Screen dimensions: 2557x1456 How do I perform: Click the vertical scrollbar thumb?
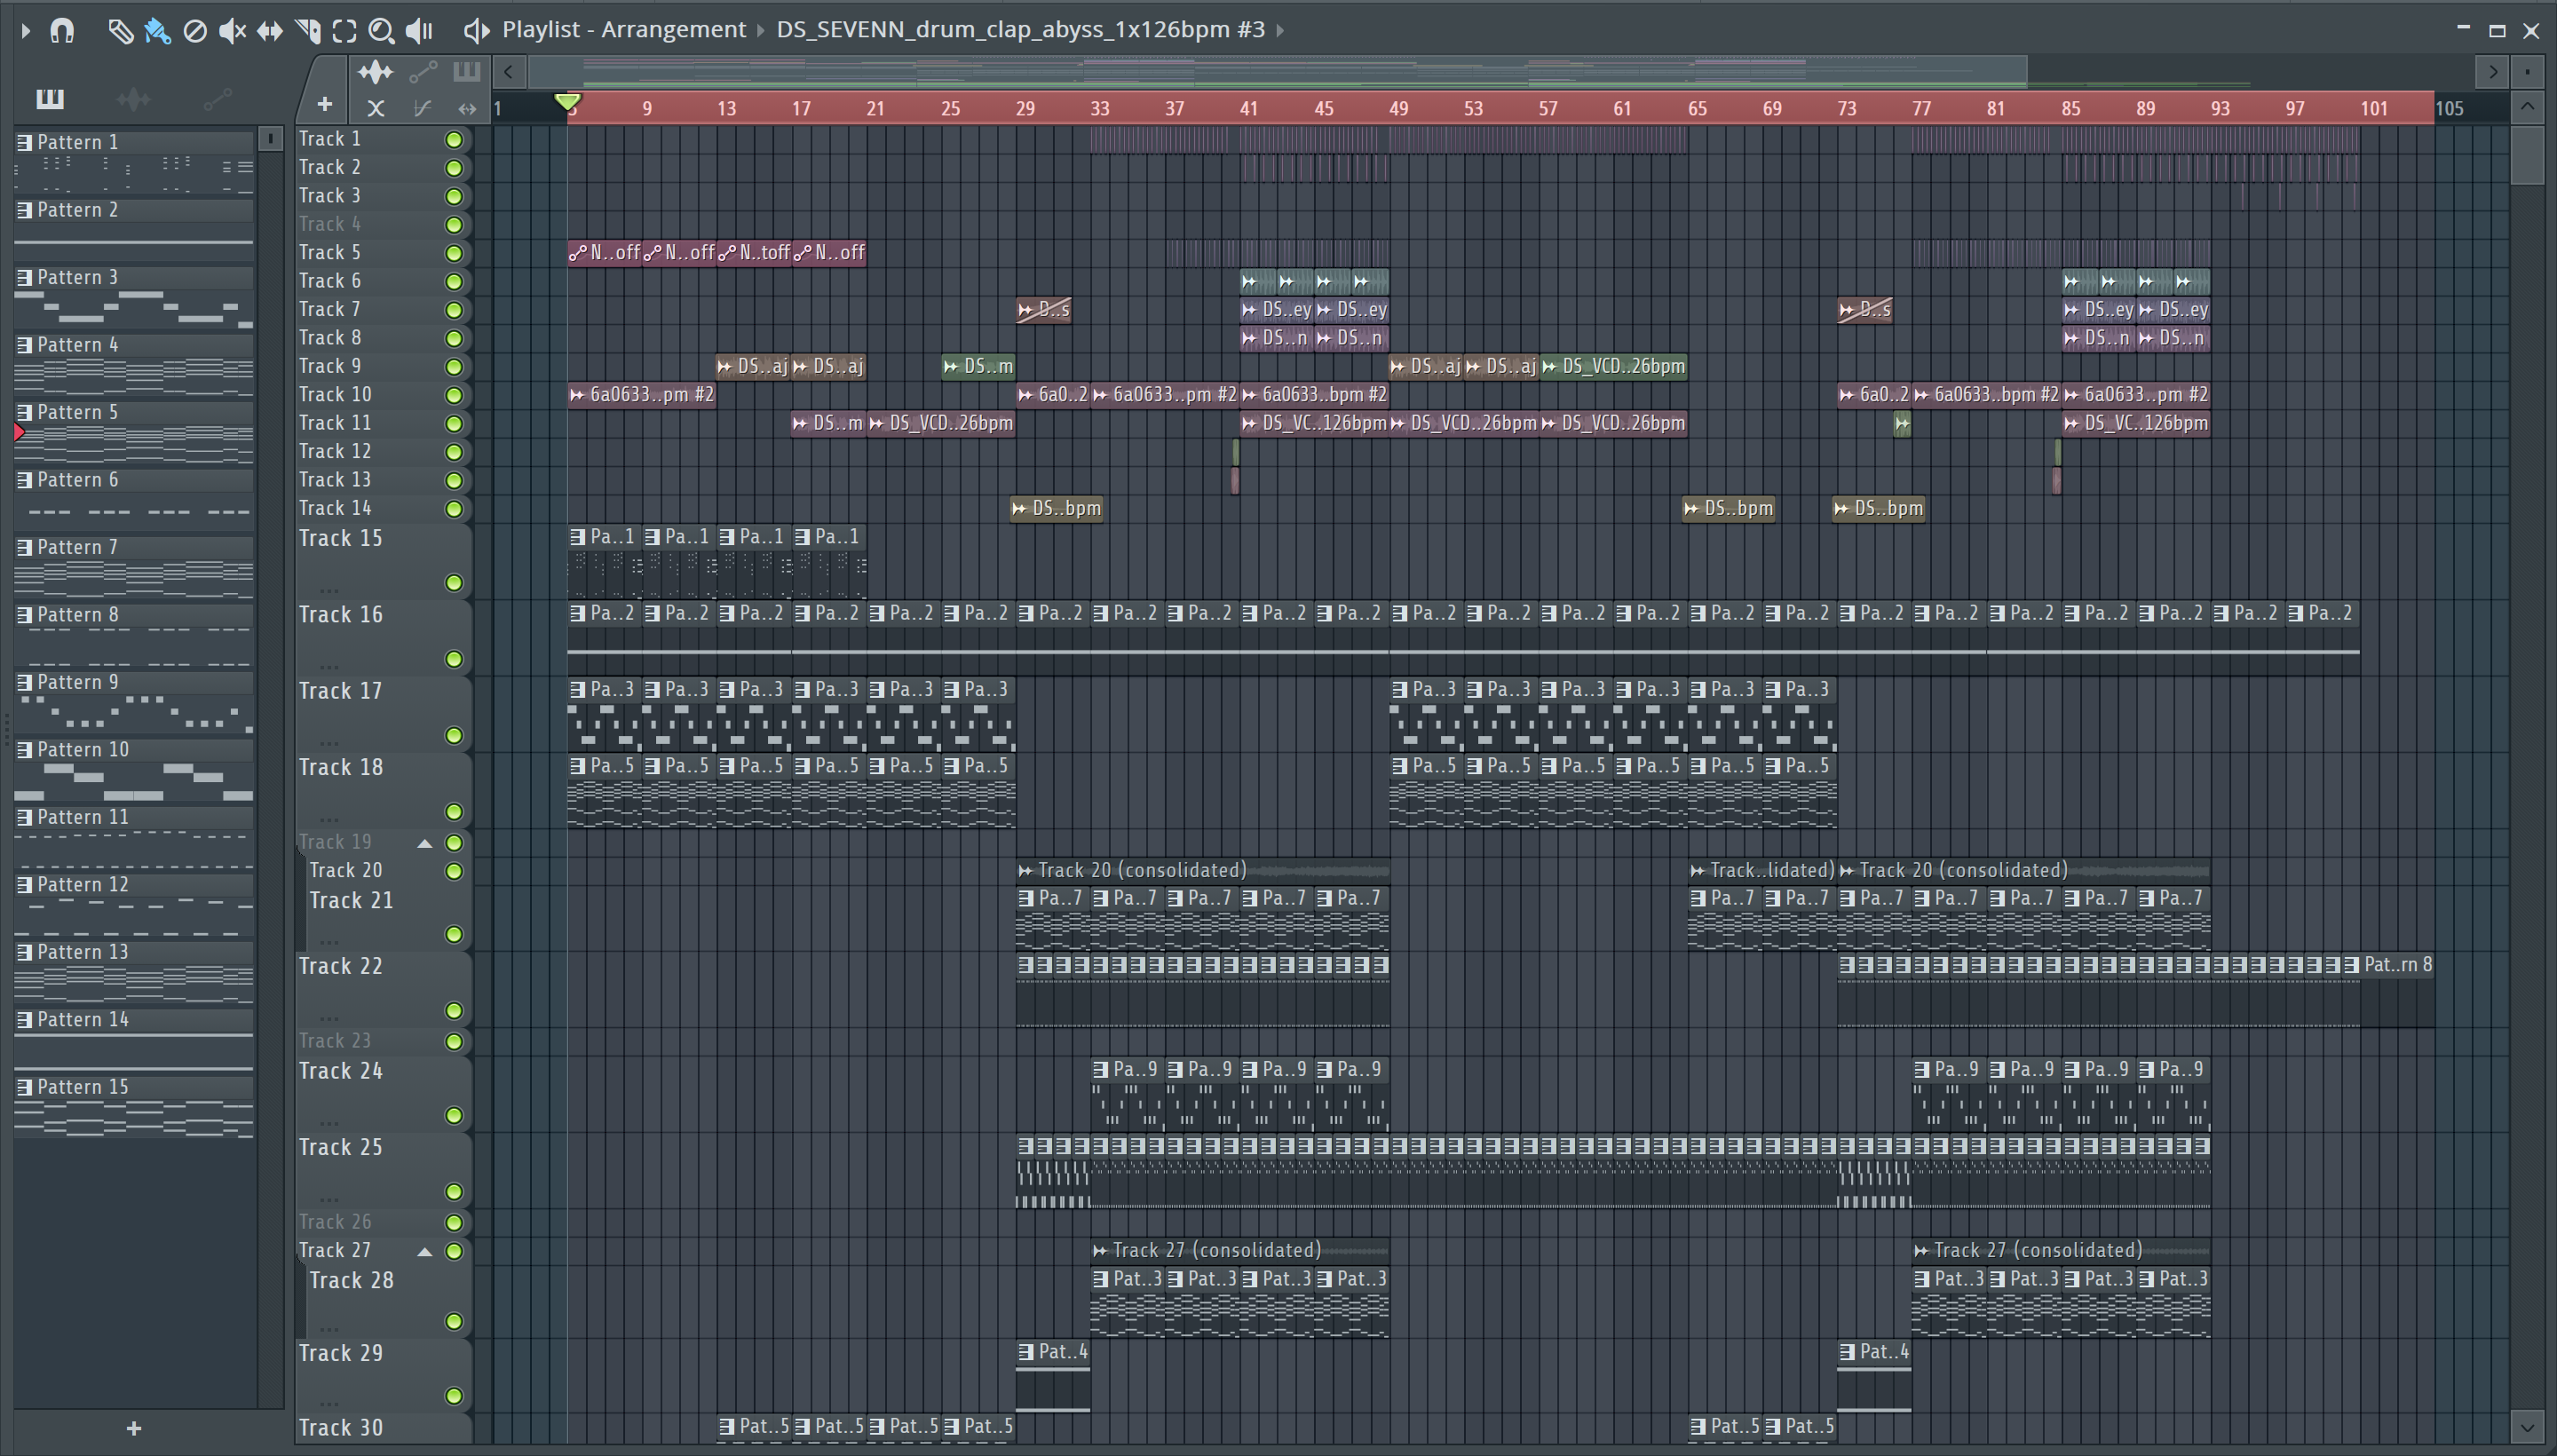(2527, 154)
